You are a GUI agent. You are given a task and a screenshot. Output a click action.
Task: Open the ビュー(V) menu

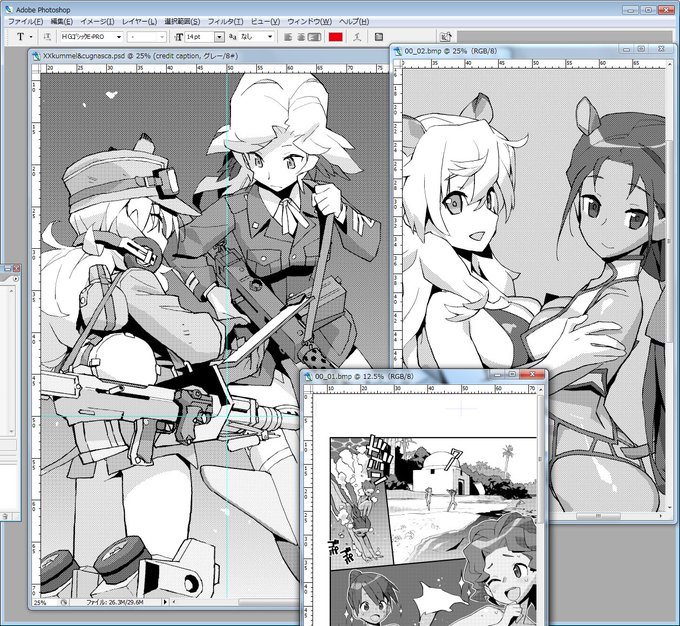coord(265,21)
